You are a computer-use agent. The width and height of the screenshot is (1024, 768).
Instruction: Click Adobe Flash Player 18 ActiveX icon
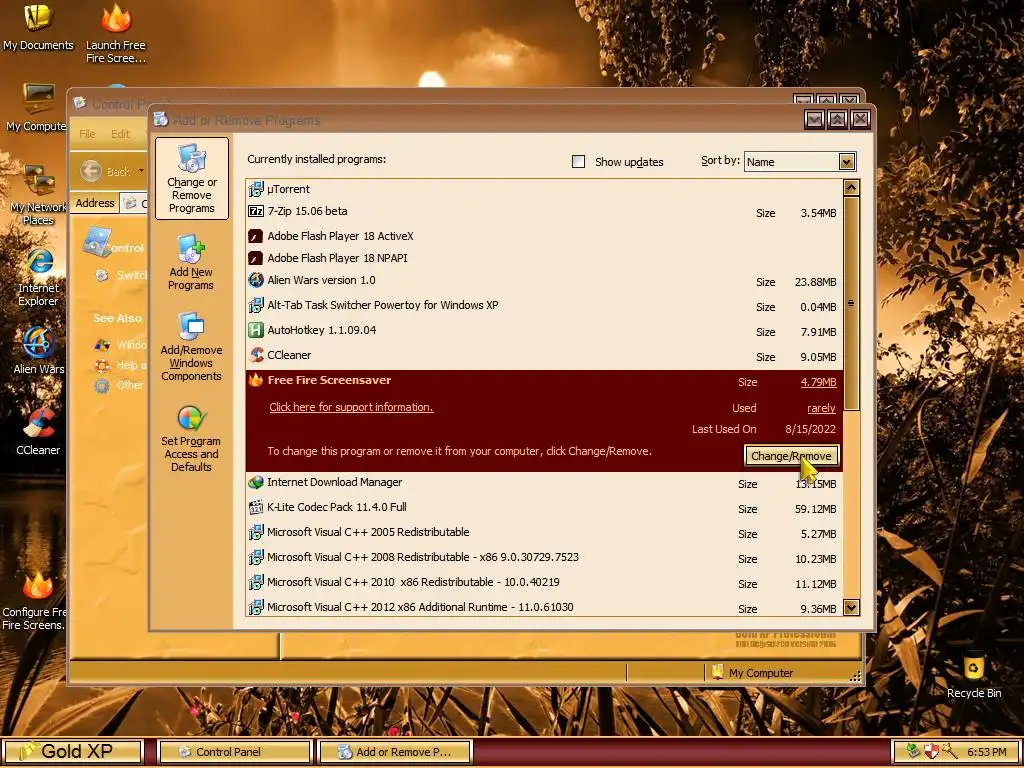pyautogui.click(x=255, y=236)
